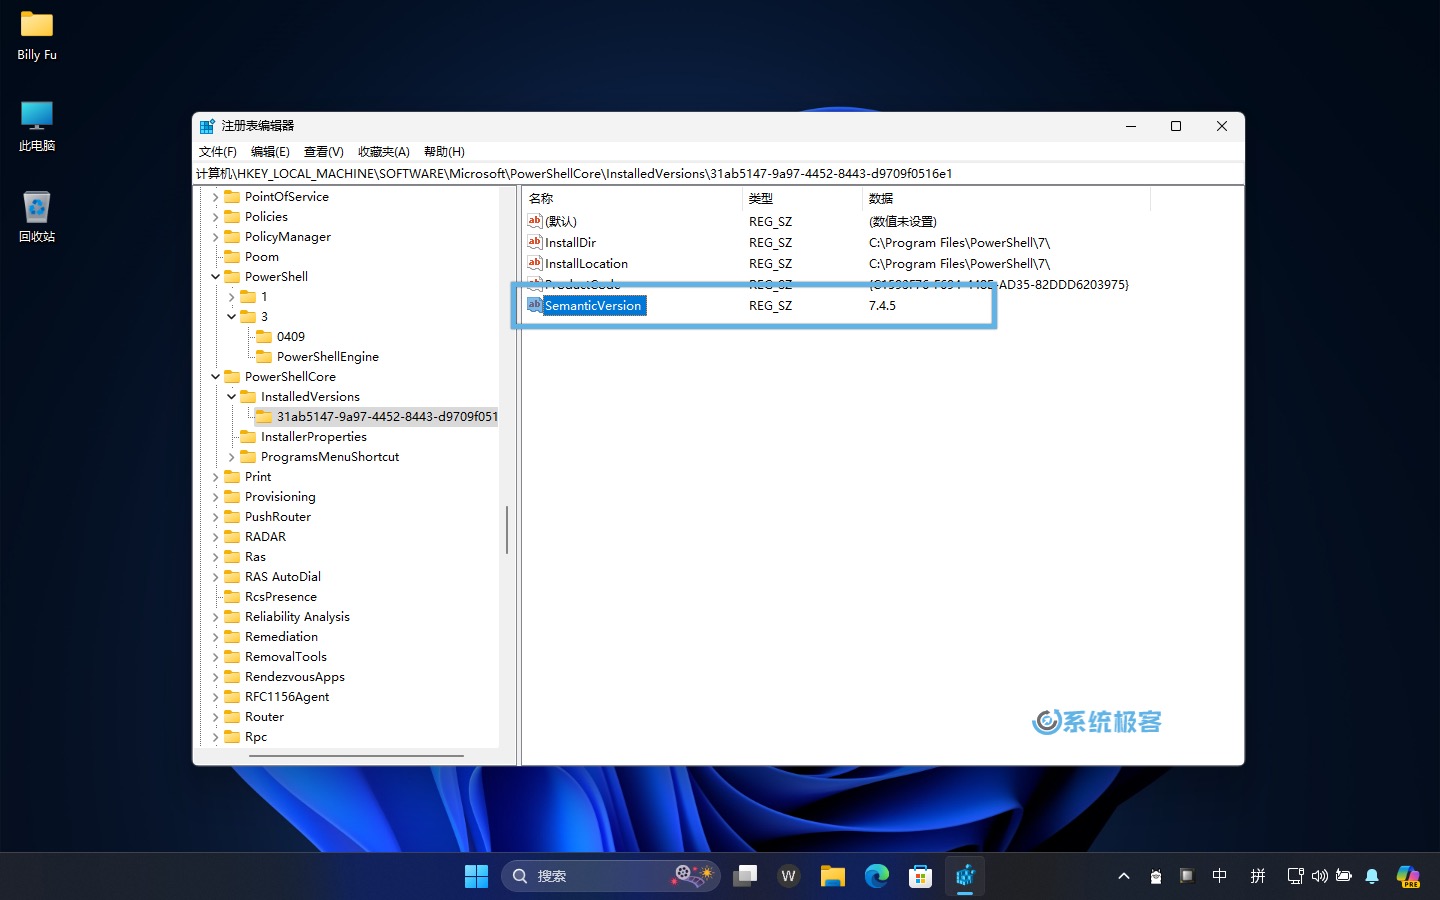Select the 31ab5147-9a97-4452-8443 key
The height and width of the screenshot is (900, 1440).
[x=377, y=416]
